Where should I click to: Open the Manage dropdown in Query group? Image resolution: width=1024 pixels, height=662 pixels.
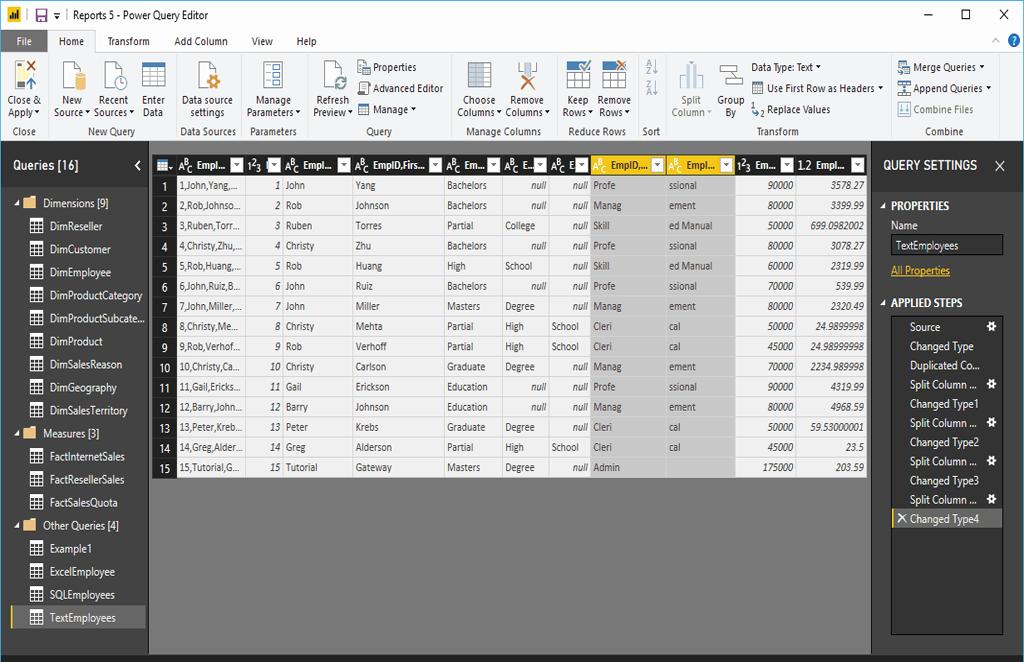[387, 110]
